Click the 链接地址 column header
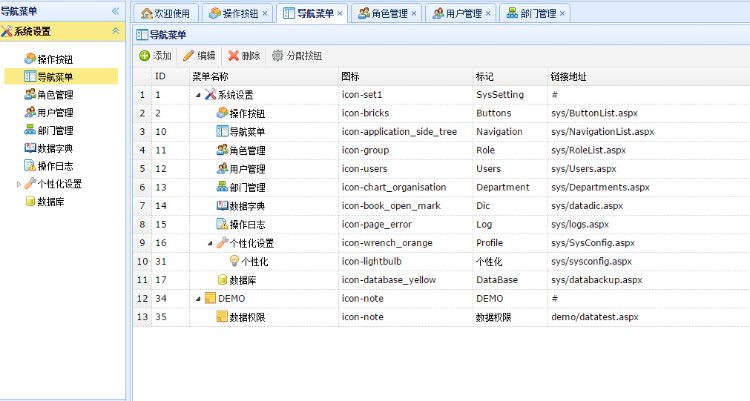 pos(649,77)
